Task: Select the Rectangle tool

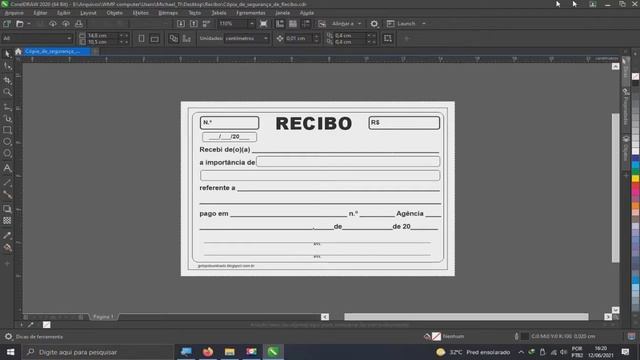Action: (7, 130)
